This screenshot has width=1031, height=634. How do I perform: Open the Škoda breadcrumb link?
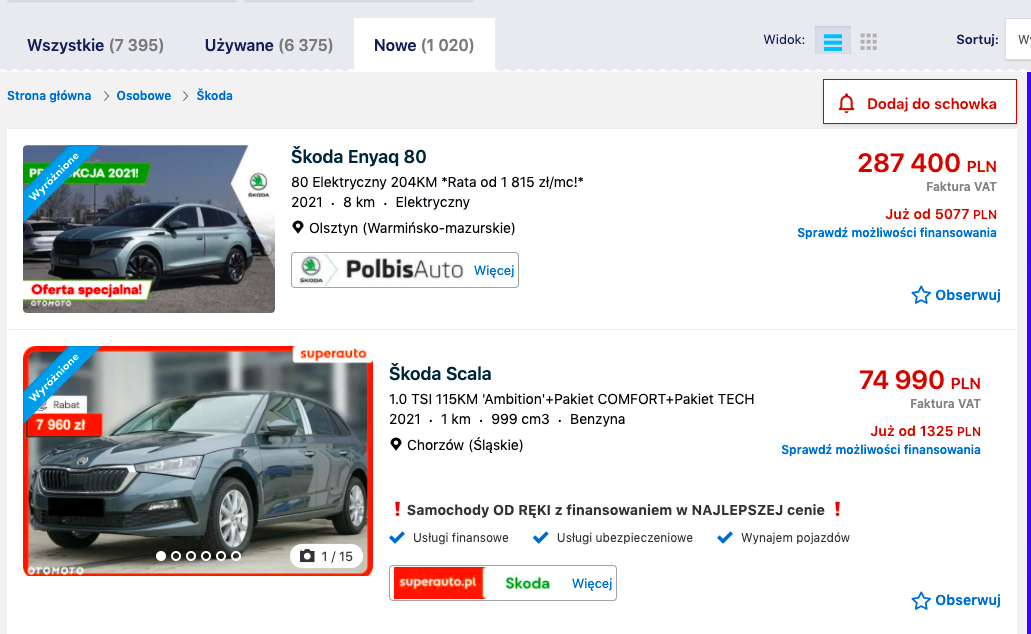pos(214,96)
